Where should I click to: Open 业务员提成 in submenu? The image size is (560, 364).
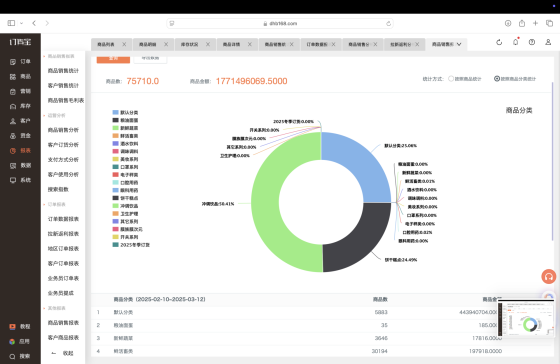pyautogui.click(x=61, y=293)
